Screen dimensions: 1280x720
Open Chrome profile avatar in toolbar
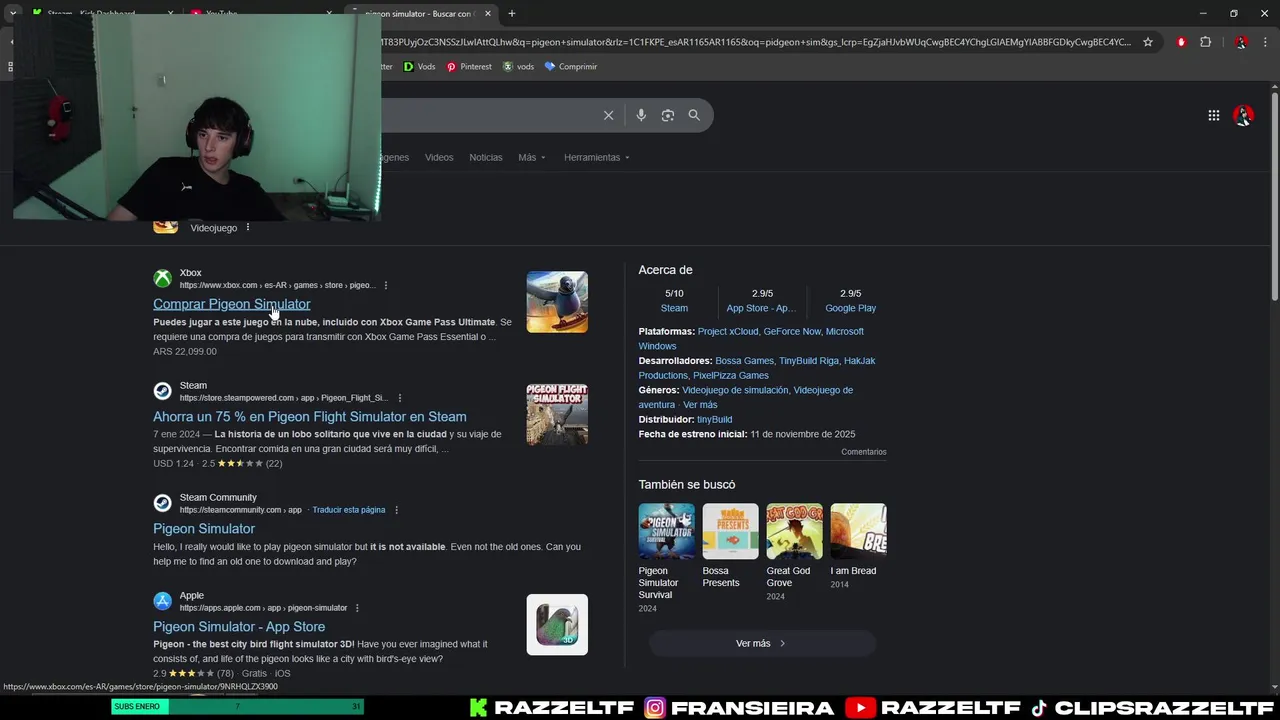[1241, 42]
